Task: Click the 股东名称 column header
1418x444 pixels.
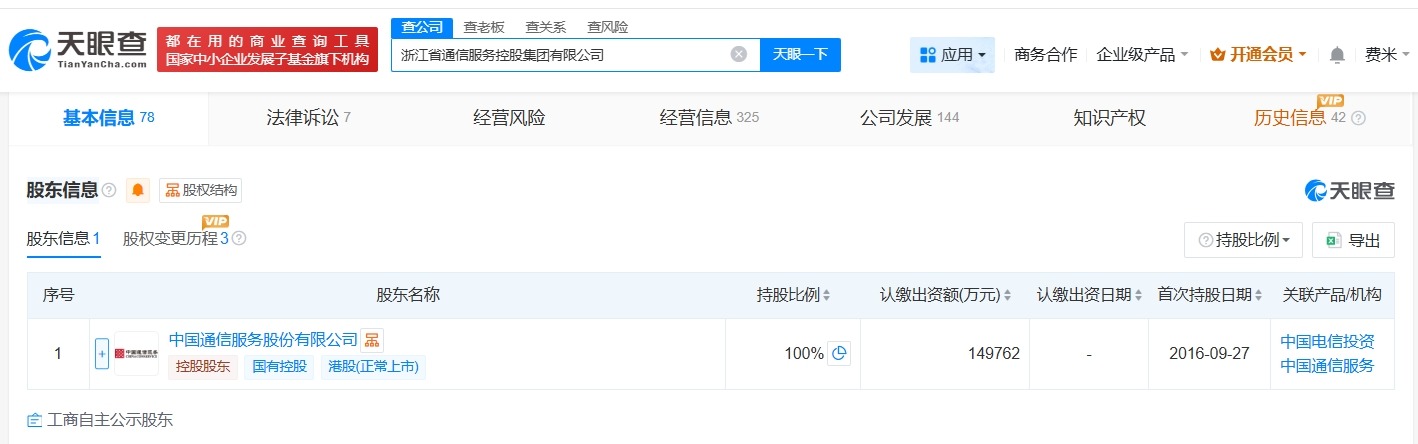Action: pos(408,295)
